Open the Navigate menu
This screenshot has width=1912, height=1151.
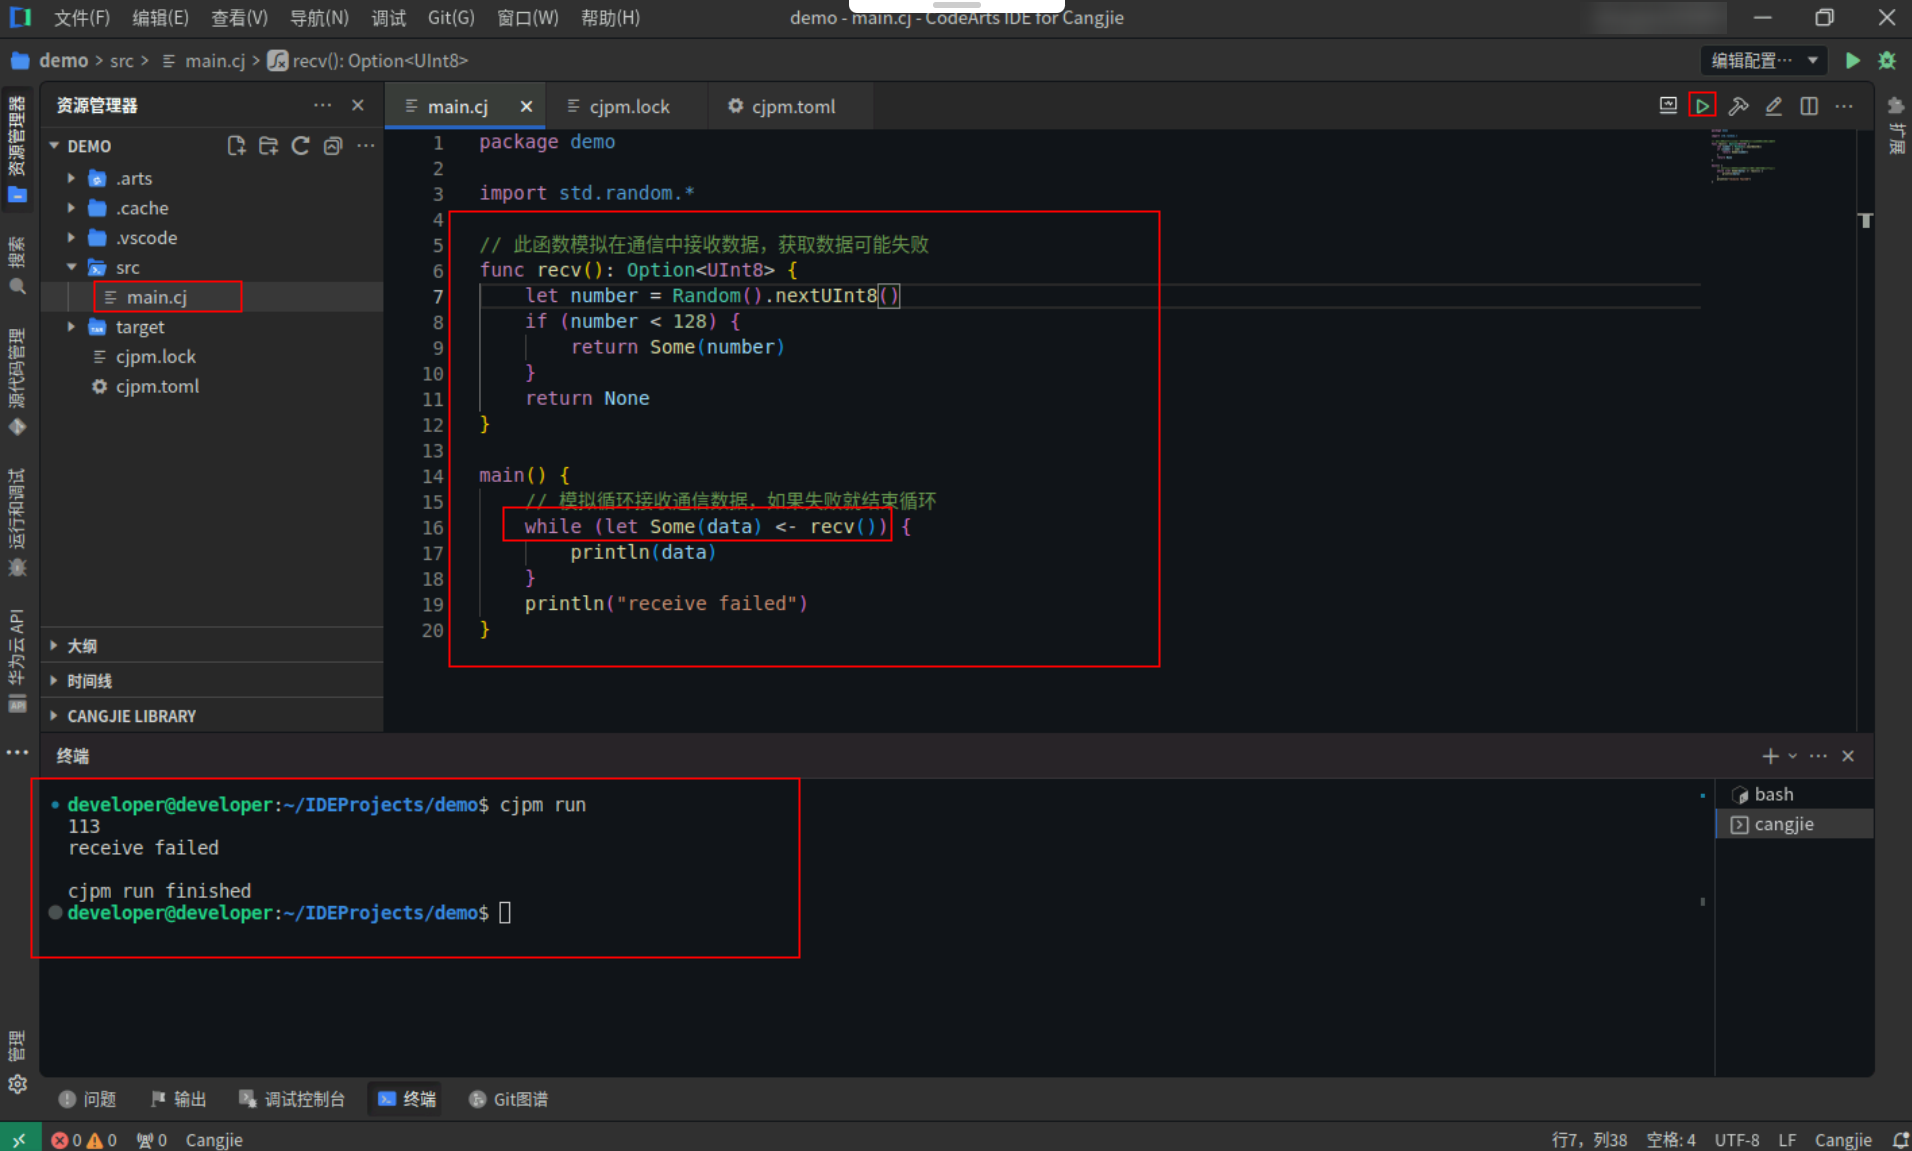pyautogui.click(x=319, y=18)
